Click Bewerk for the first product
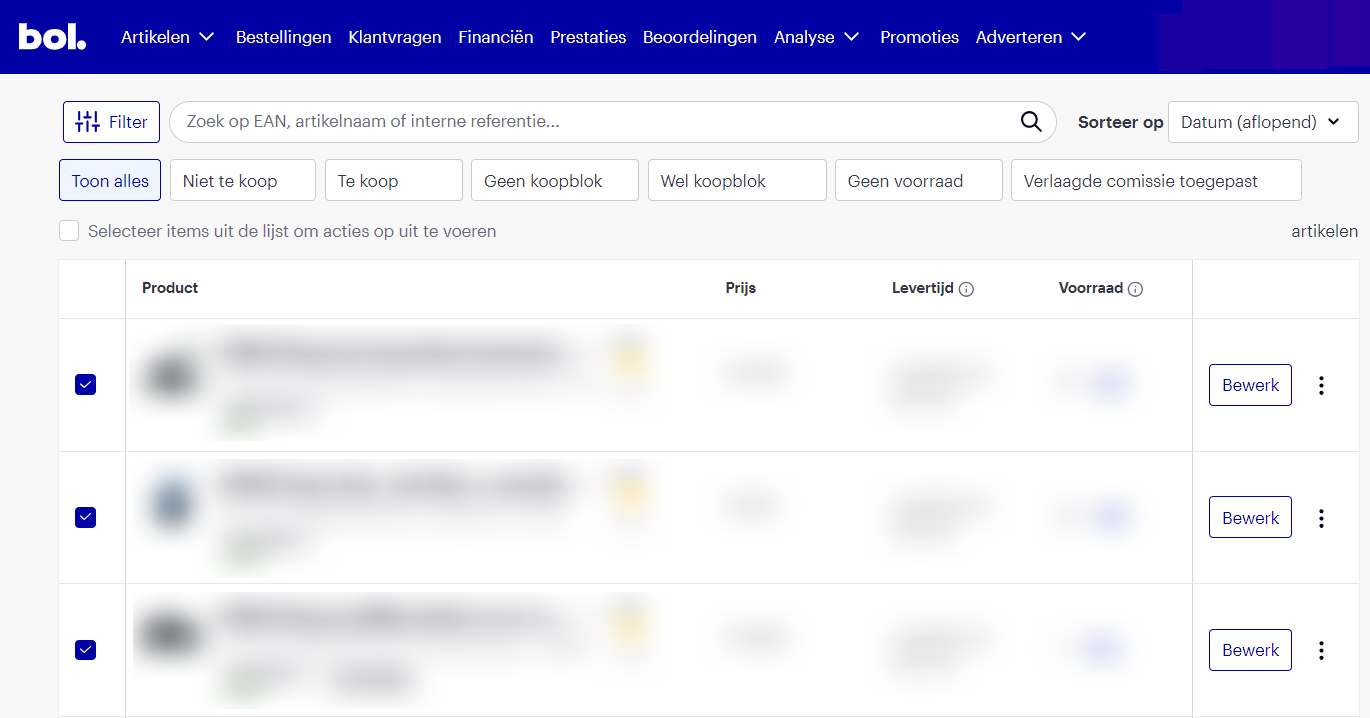This screenshot has height=718, width=1370. (x=1250, y=385)
